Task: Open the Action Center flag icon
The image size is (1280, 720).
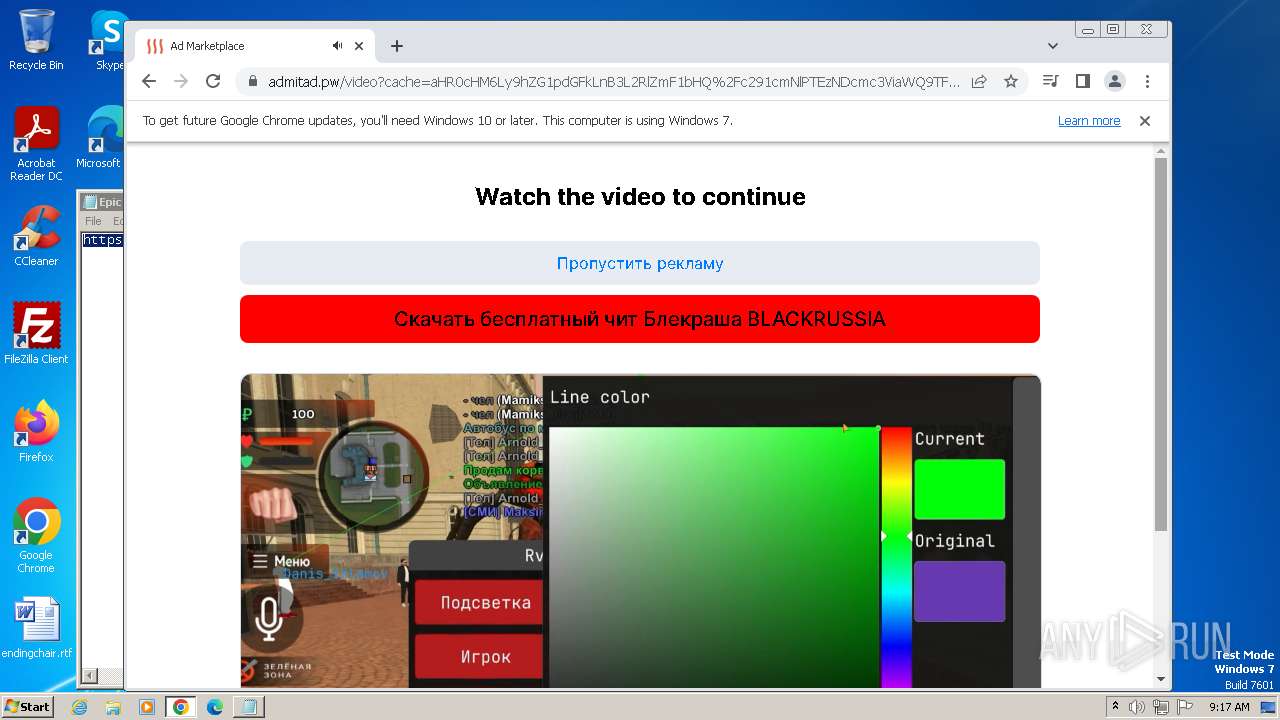Action: [1184, 707]
